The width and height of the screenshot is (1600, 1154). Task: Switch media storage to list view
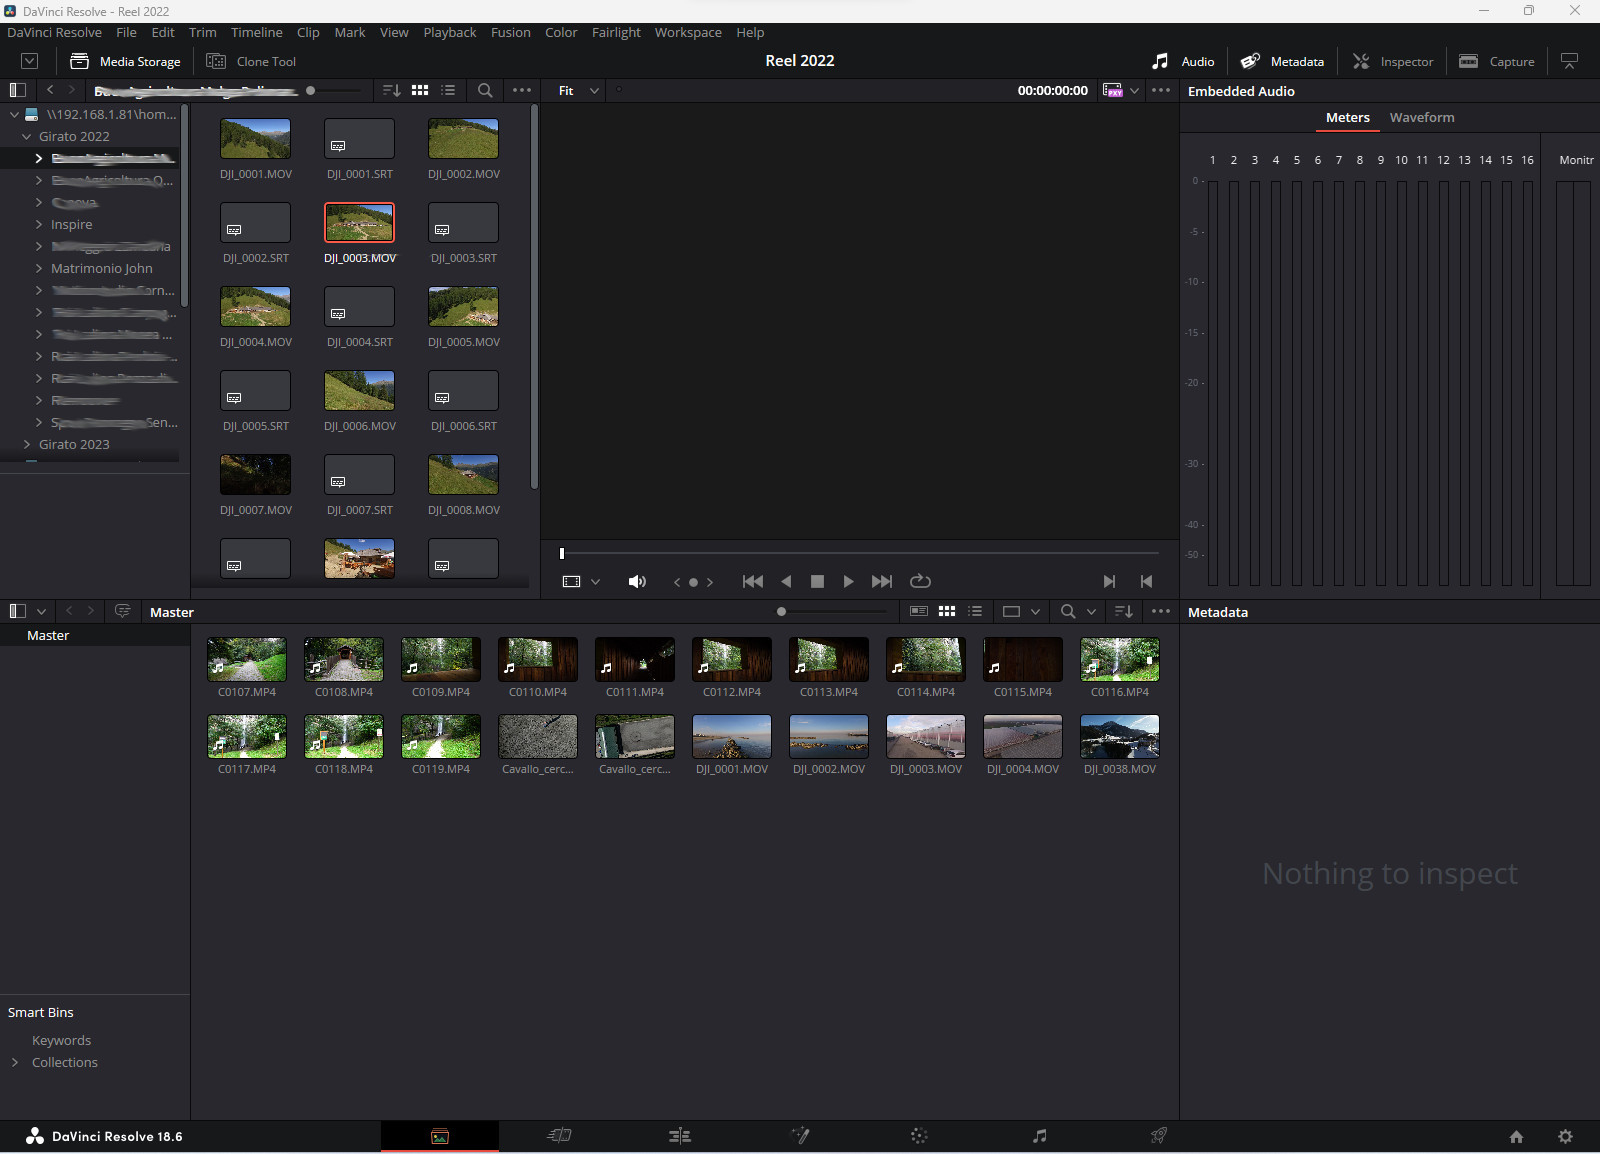(x=448, y=90)
